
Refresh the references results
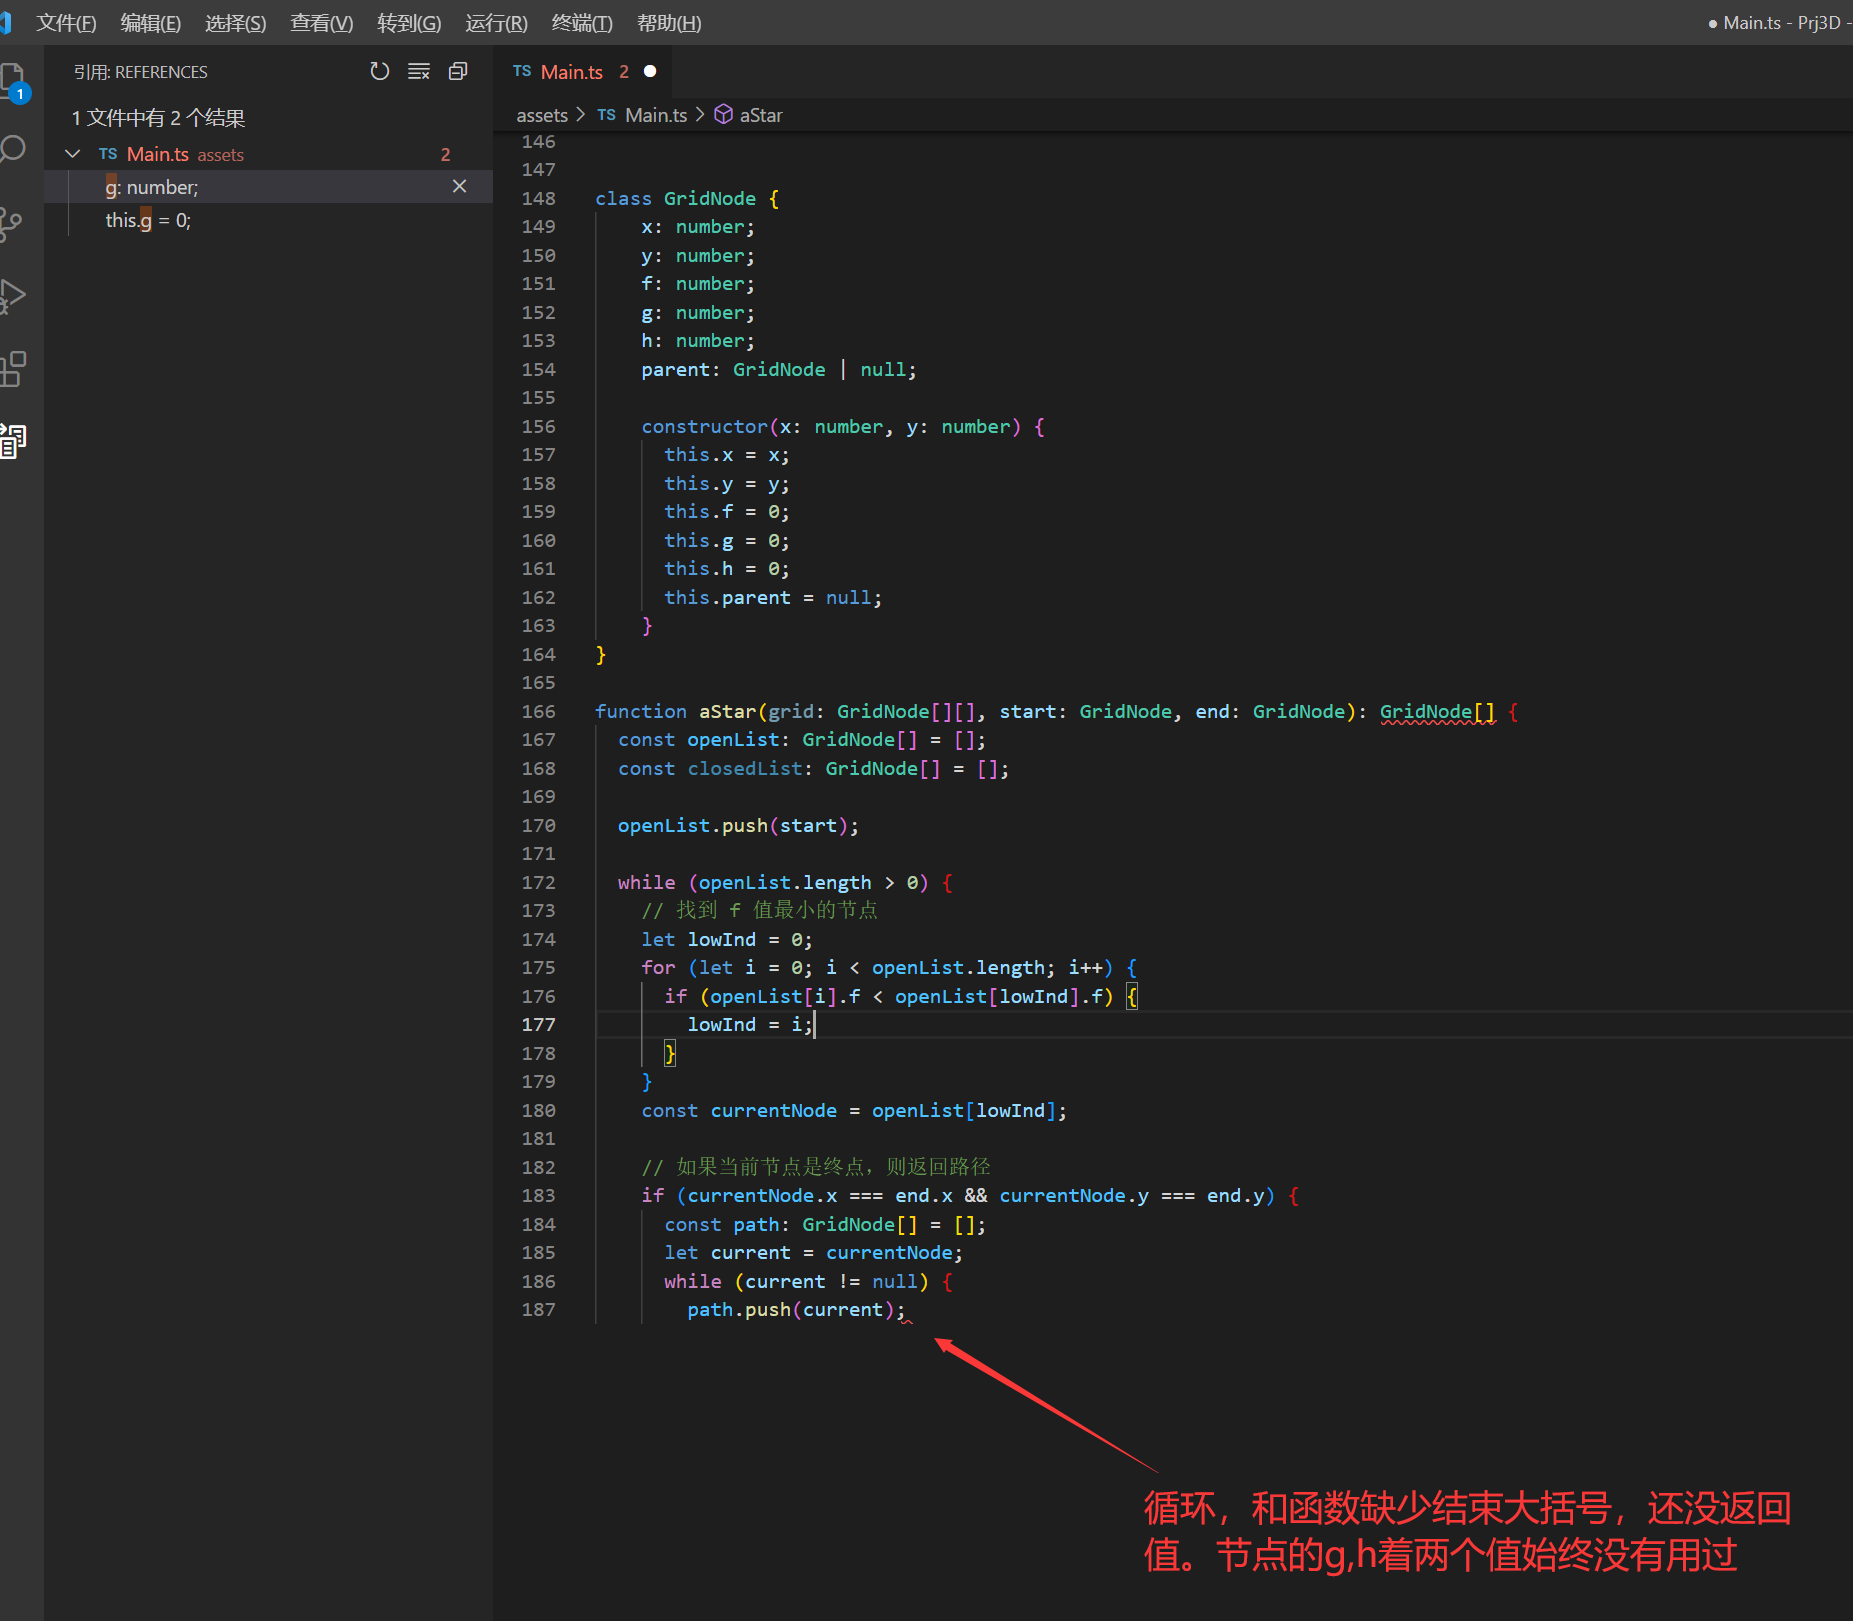(379, 71)
